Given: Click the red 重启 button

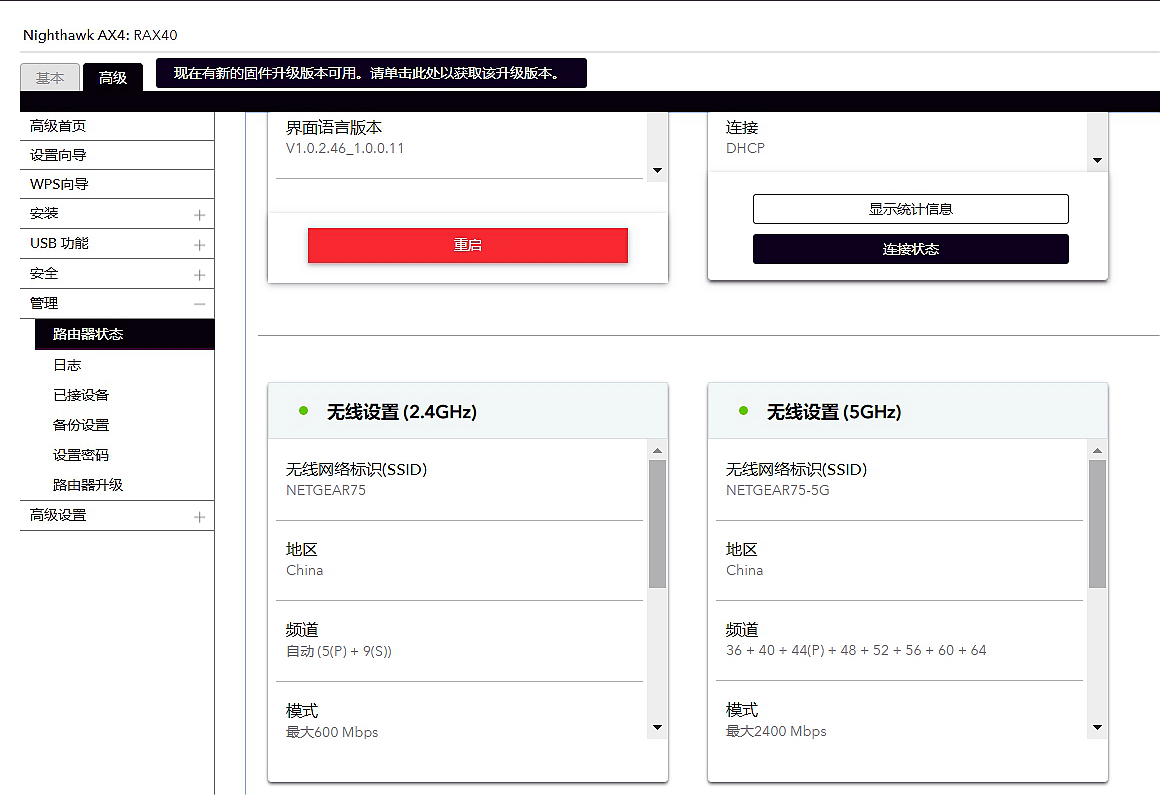Looking at the screenshot, I should 467,245.
